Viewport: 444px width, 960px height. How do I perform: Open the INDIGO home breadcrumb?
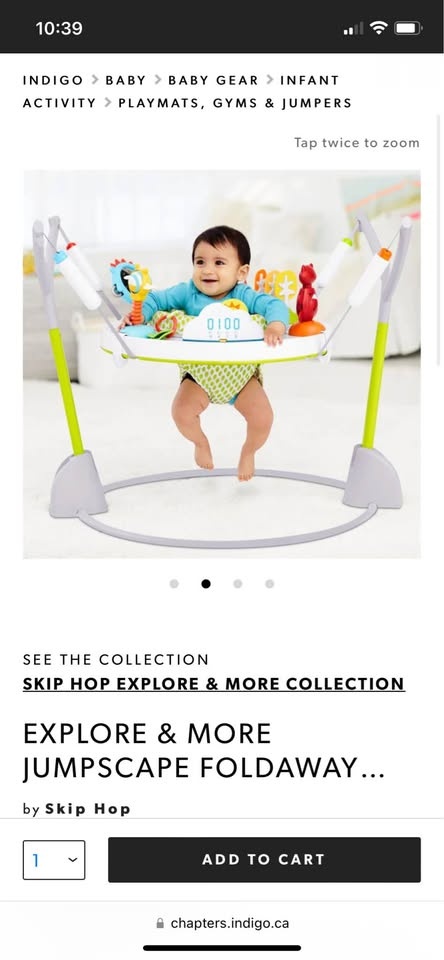click(53, 80)
